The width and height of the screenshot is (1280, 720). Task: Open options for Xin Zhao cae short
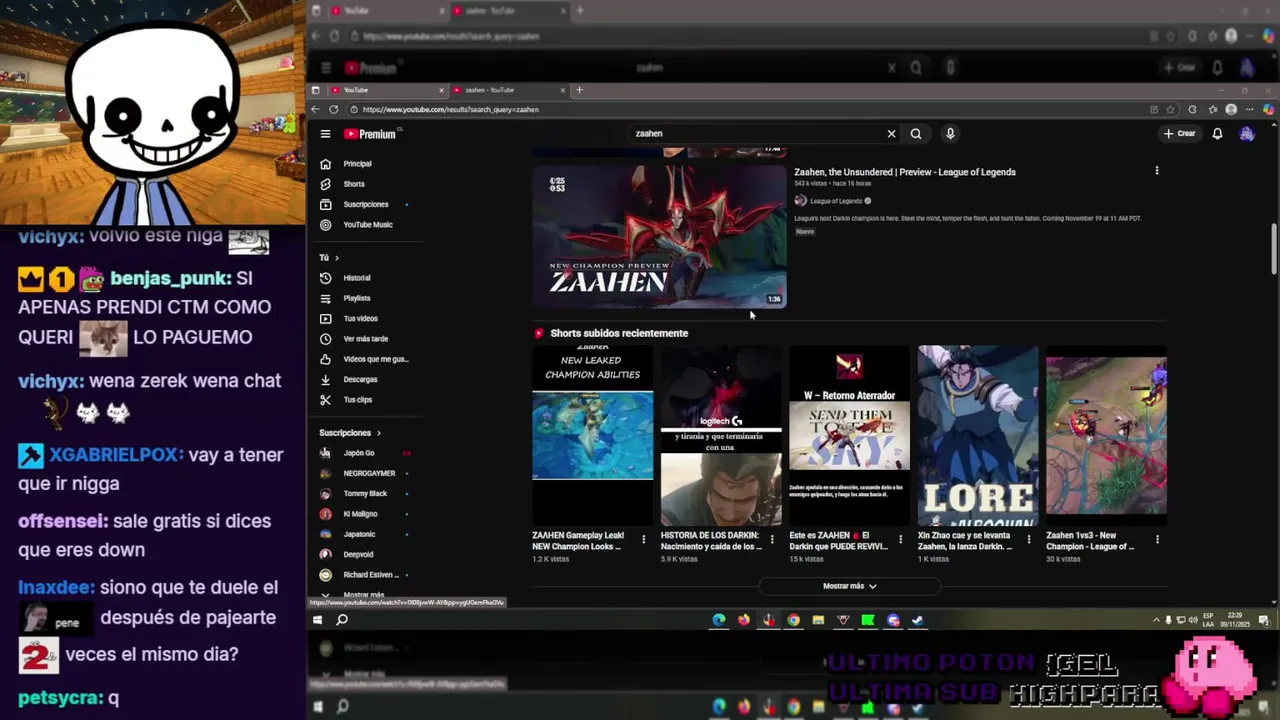tap(1028, 540)
